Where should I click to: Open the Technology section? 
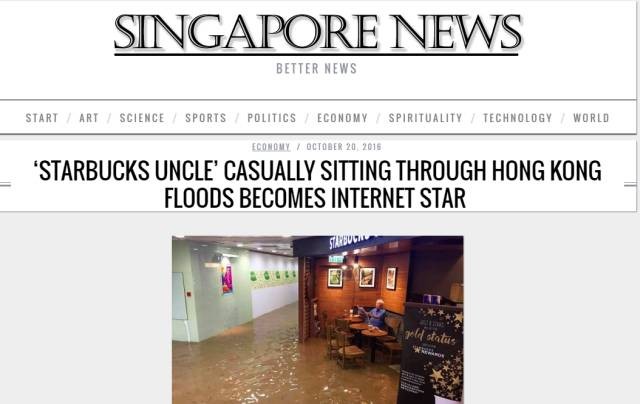[518, 118]
